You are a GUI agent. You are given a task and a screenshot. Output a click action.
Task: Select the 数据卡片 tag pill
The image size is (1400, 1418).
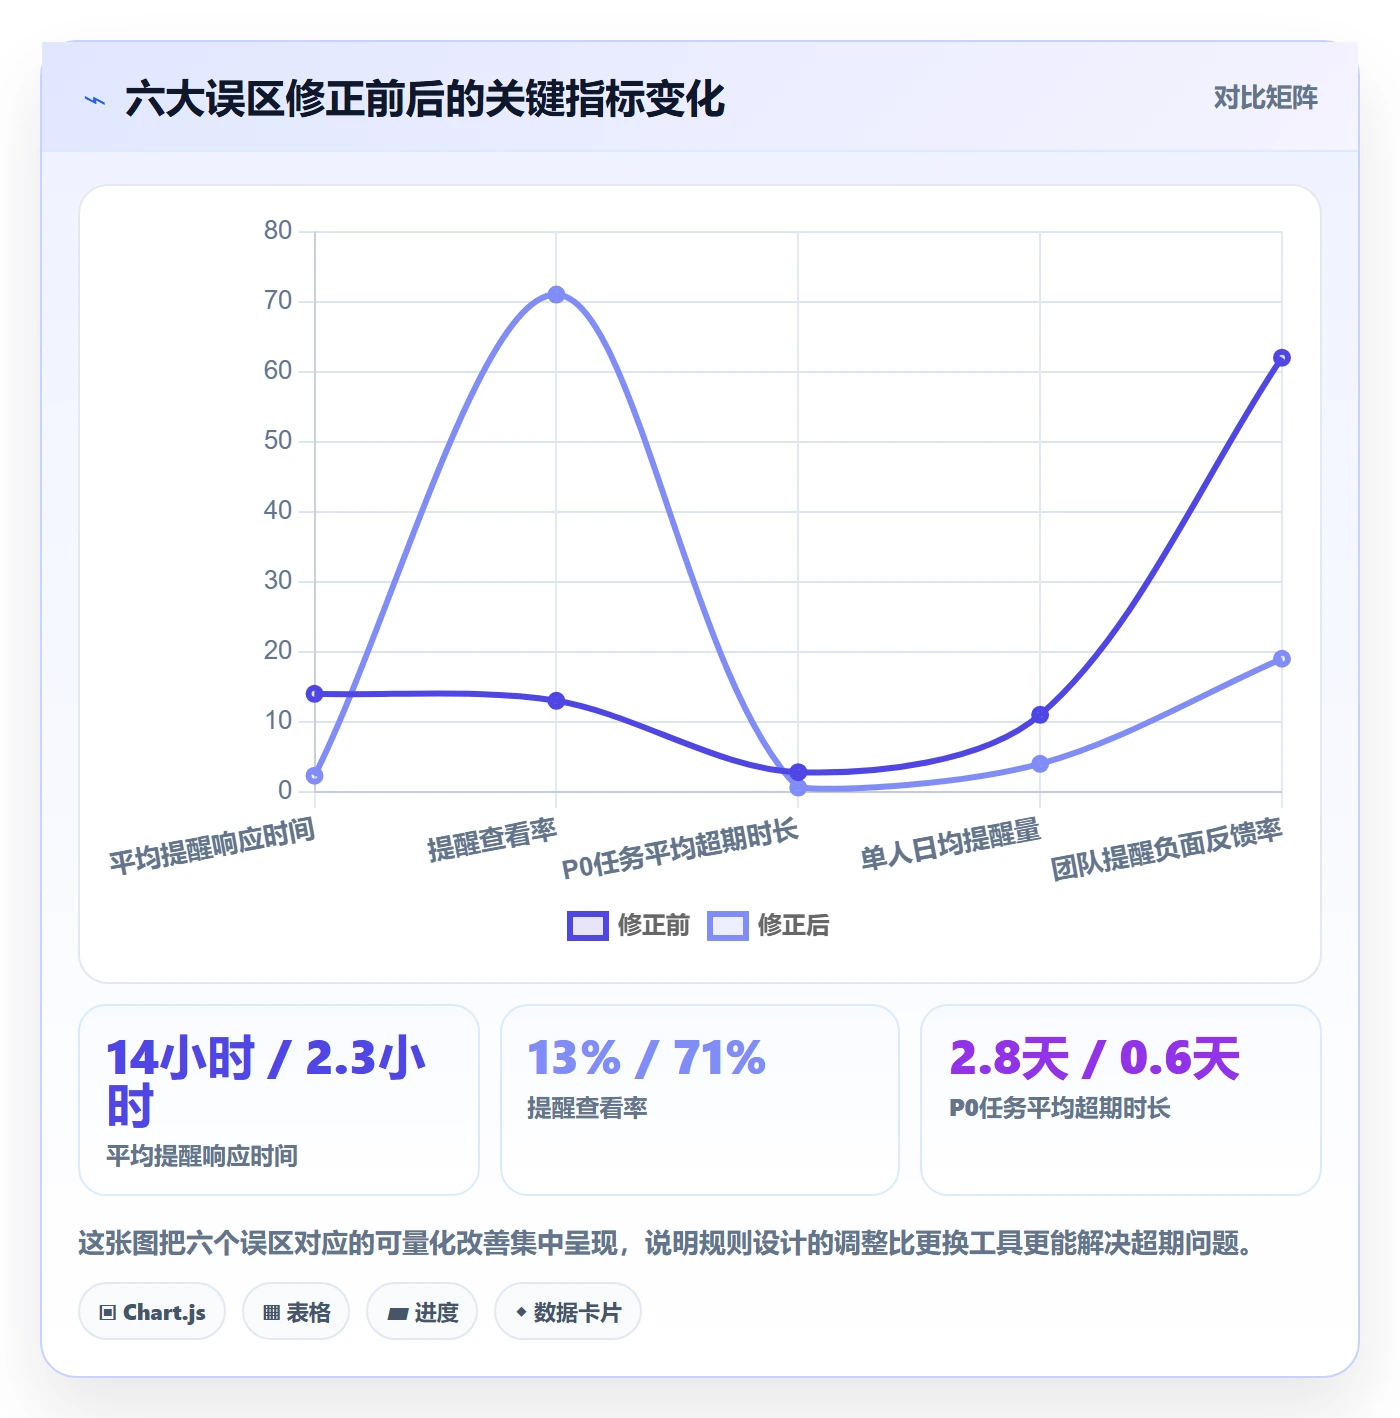[x=568, y=1311]
